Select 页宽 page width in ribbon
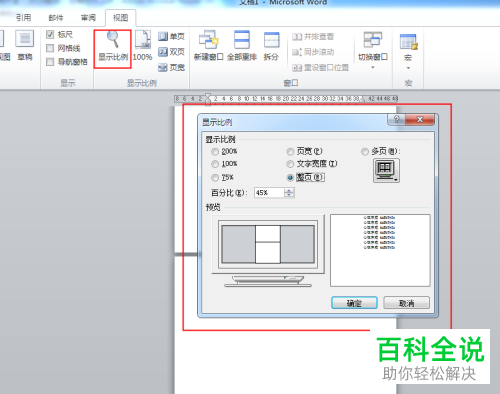The width and height of the screenshot is (500, 394). click(x=171, y=67)
